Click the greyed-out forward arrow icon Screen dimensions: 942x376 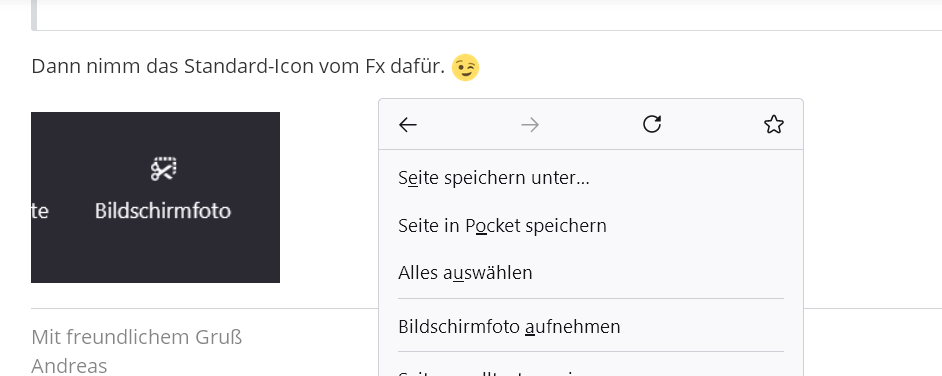(530, 125)
